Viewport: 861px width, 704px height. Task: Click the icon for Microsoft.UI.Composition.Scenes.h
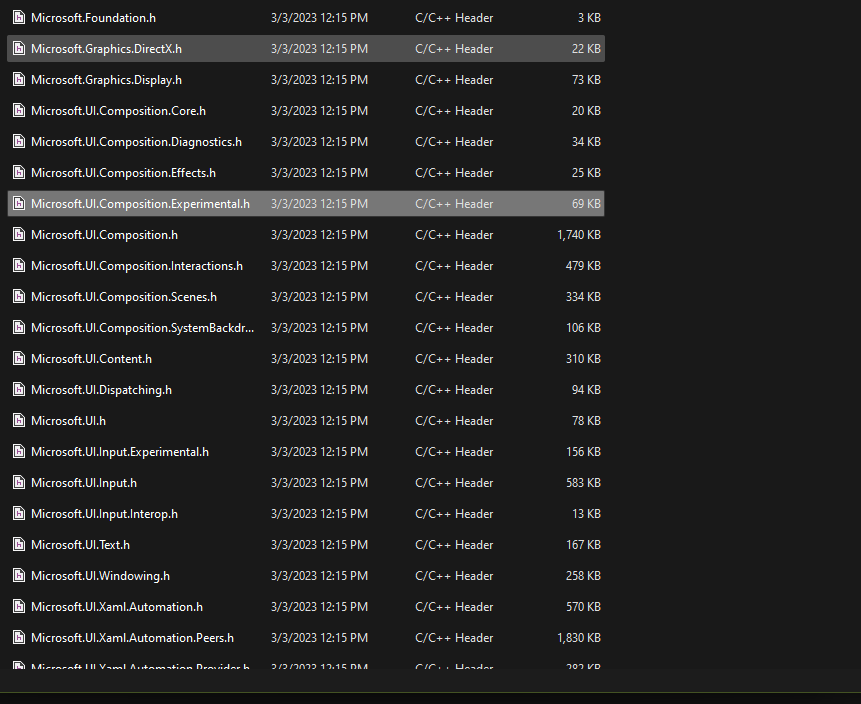[19, 297]
